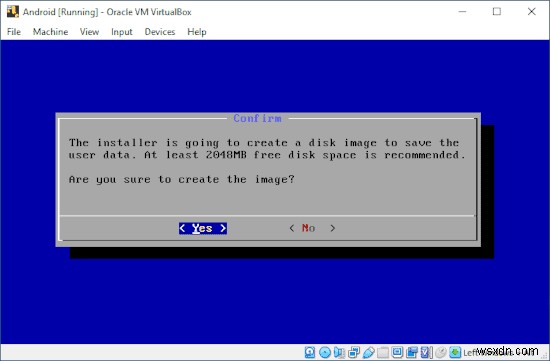The height and width of the screenshot is (361, 550).
Task: Click the mouse integration status icon
Action: pos(441,352)
